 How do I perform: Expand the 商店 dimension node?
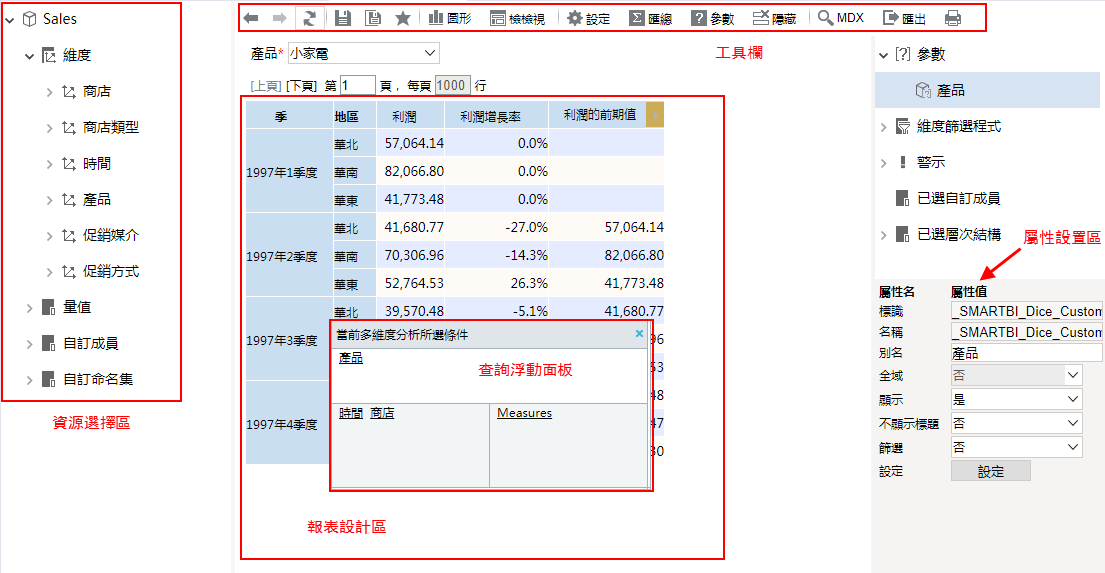tap(49, 92)
